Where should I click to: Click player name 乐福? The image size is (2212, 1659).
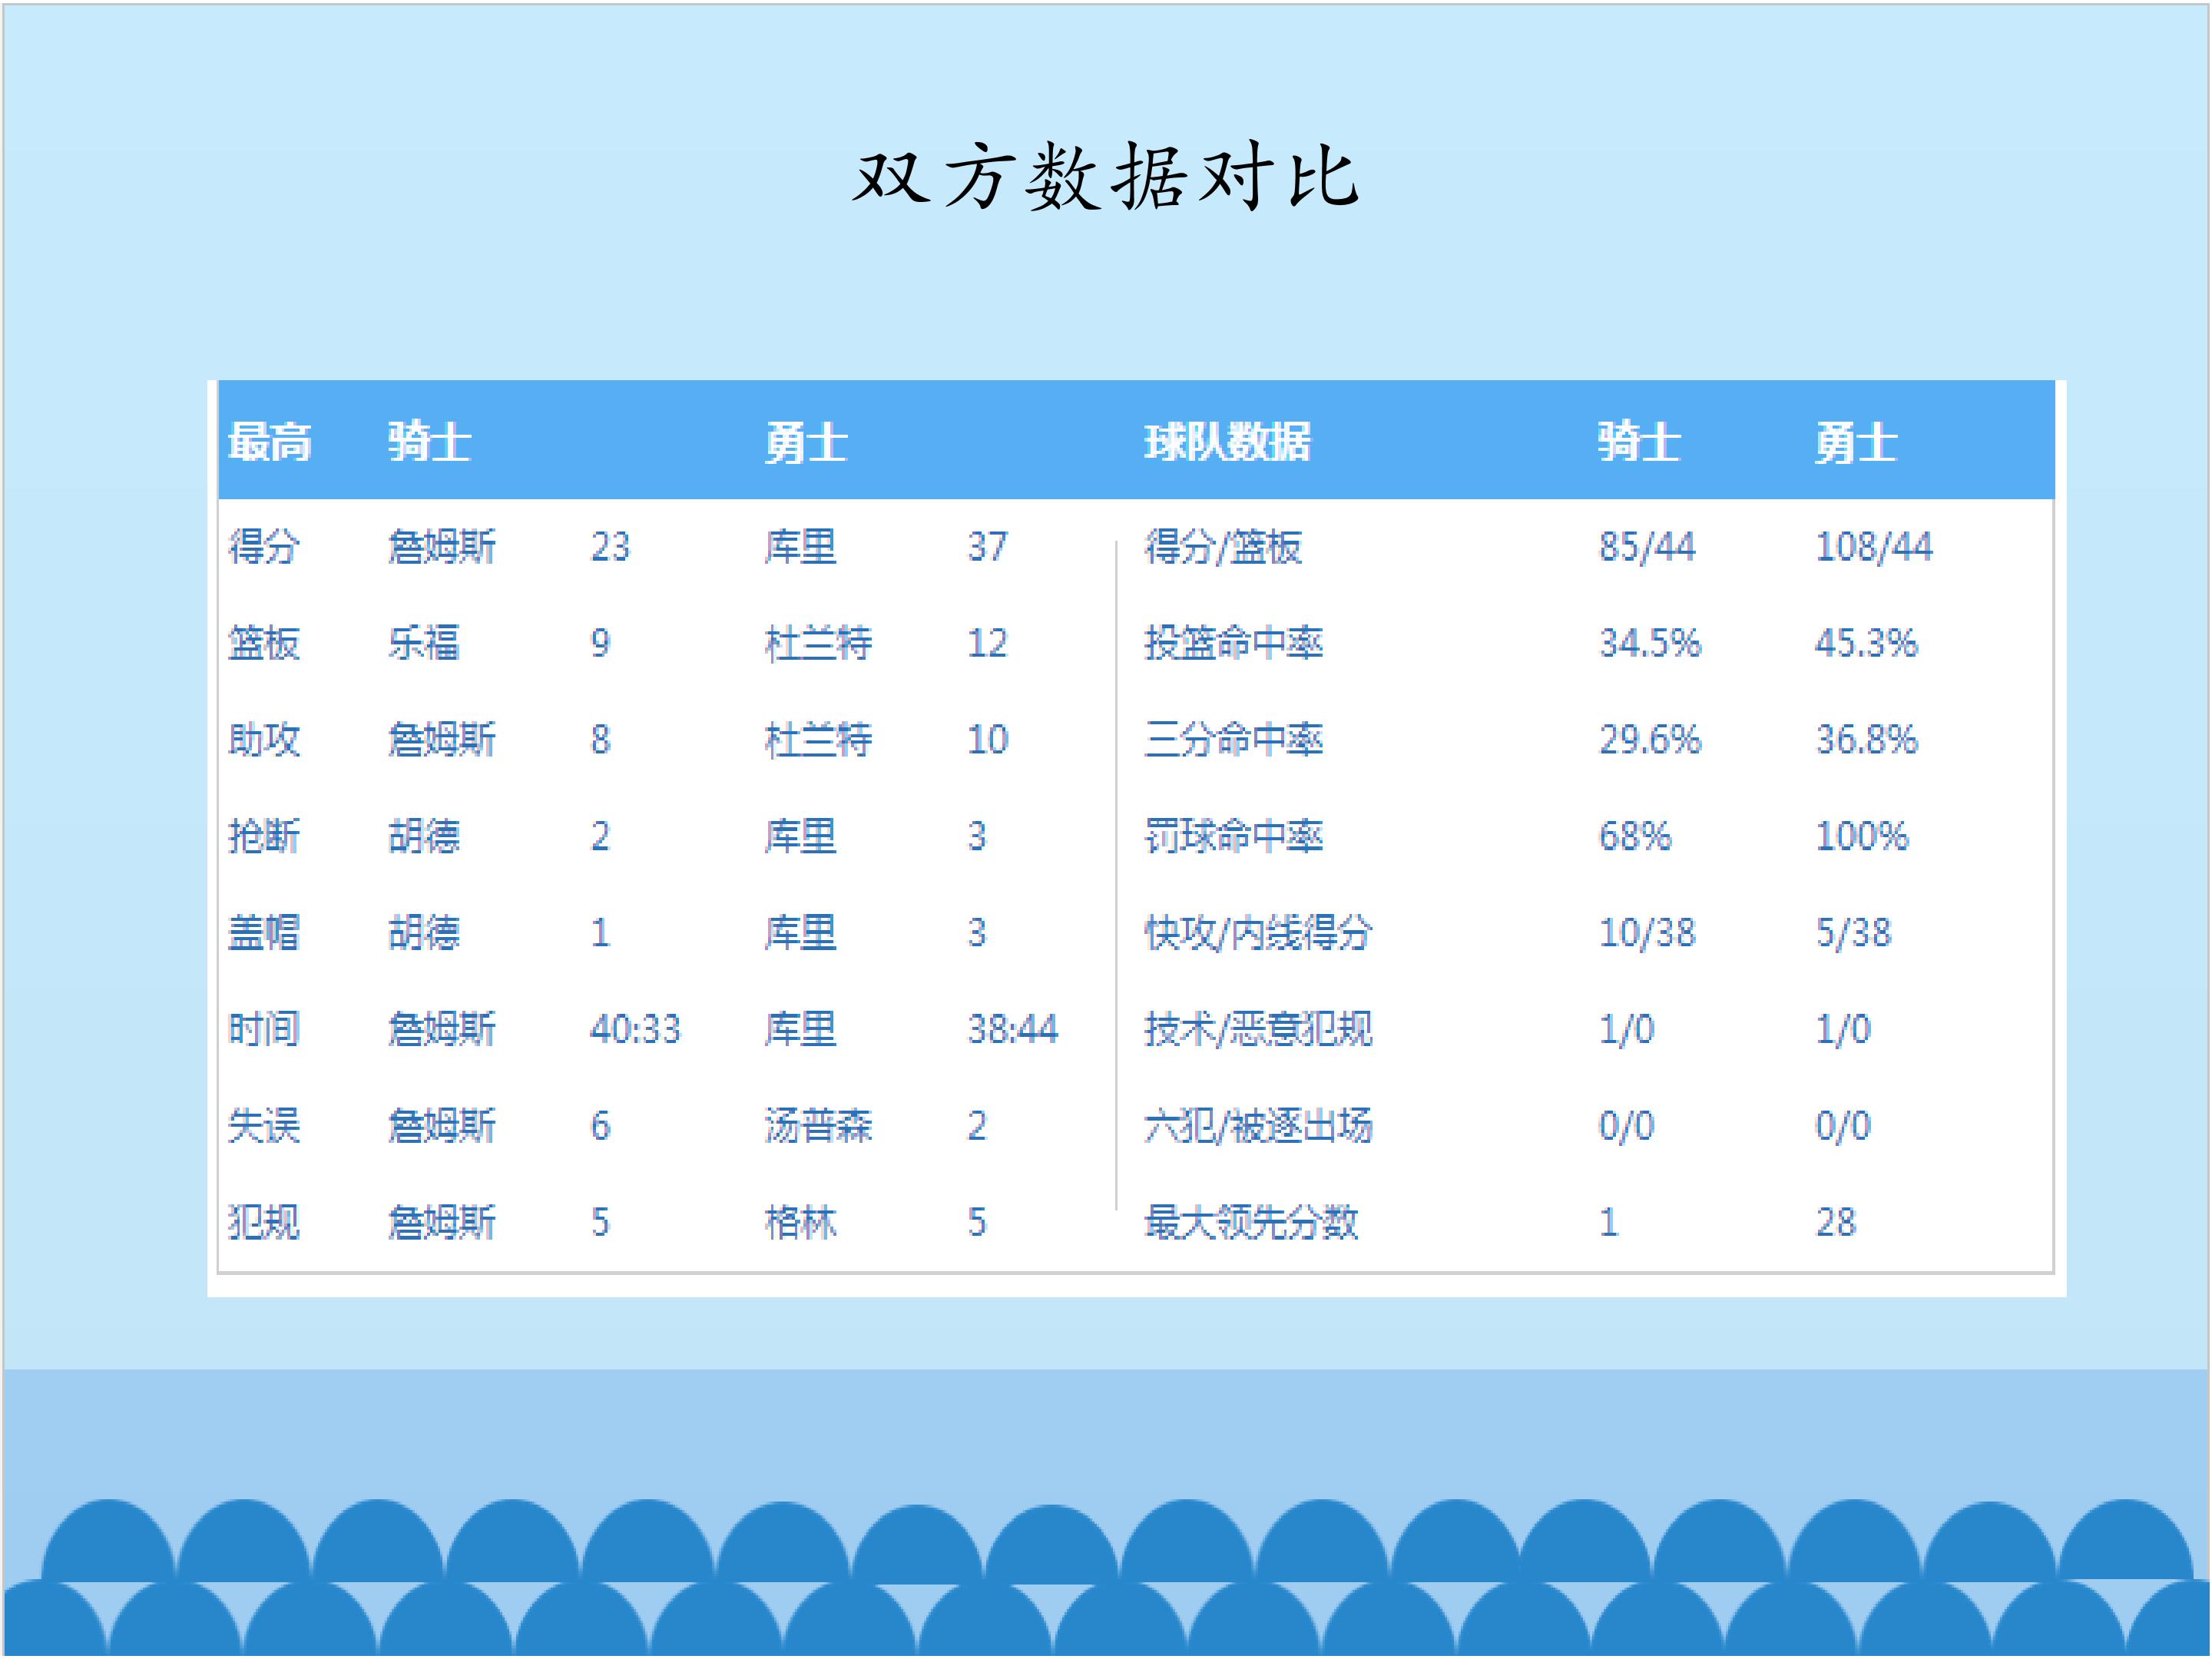(424, 643)
